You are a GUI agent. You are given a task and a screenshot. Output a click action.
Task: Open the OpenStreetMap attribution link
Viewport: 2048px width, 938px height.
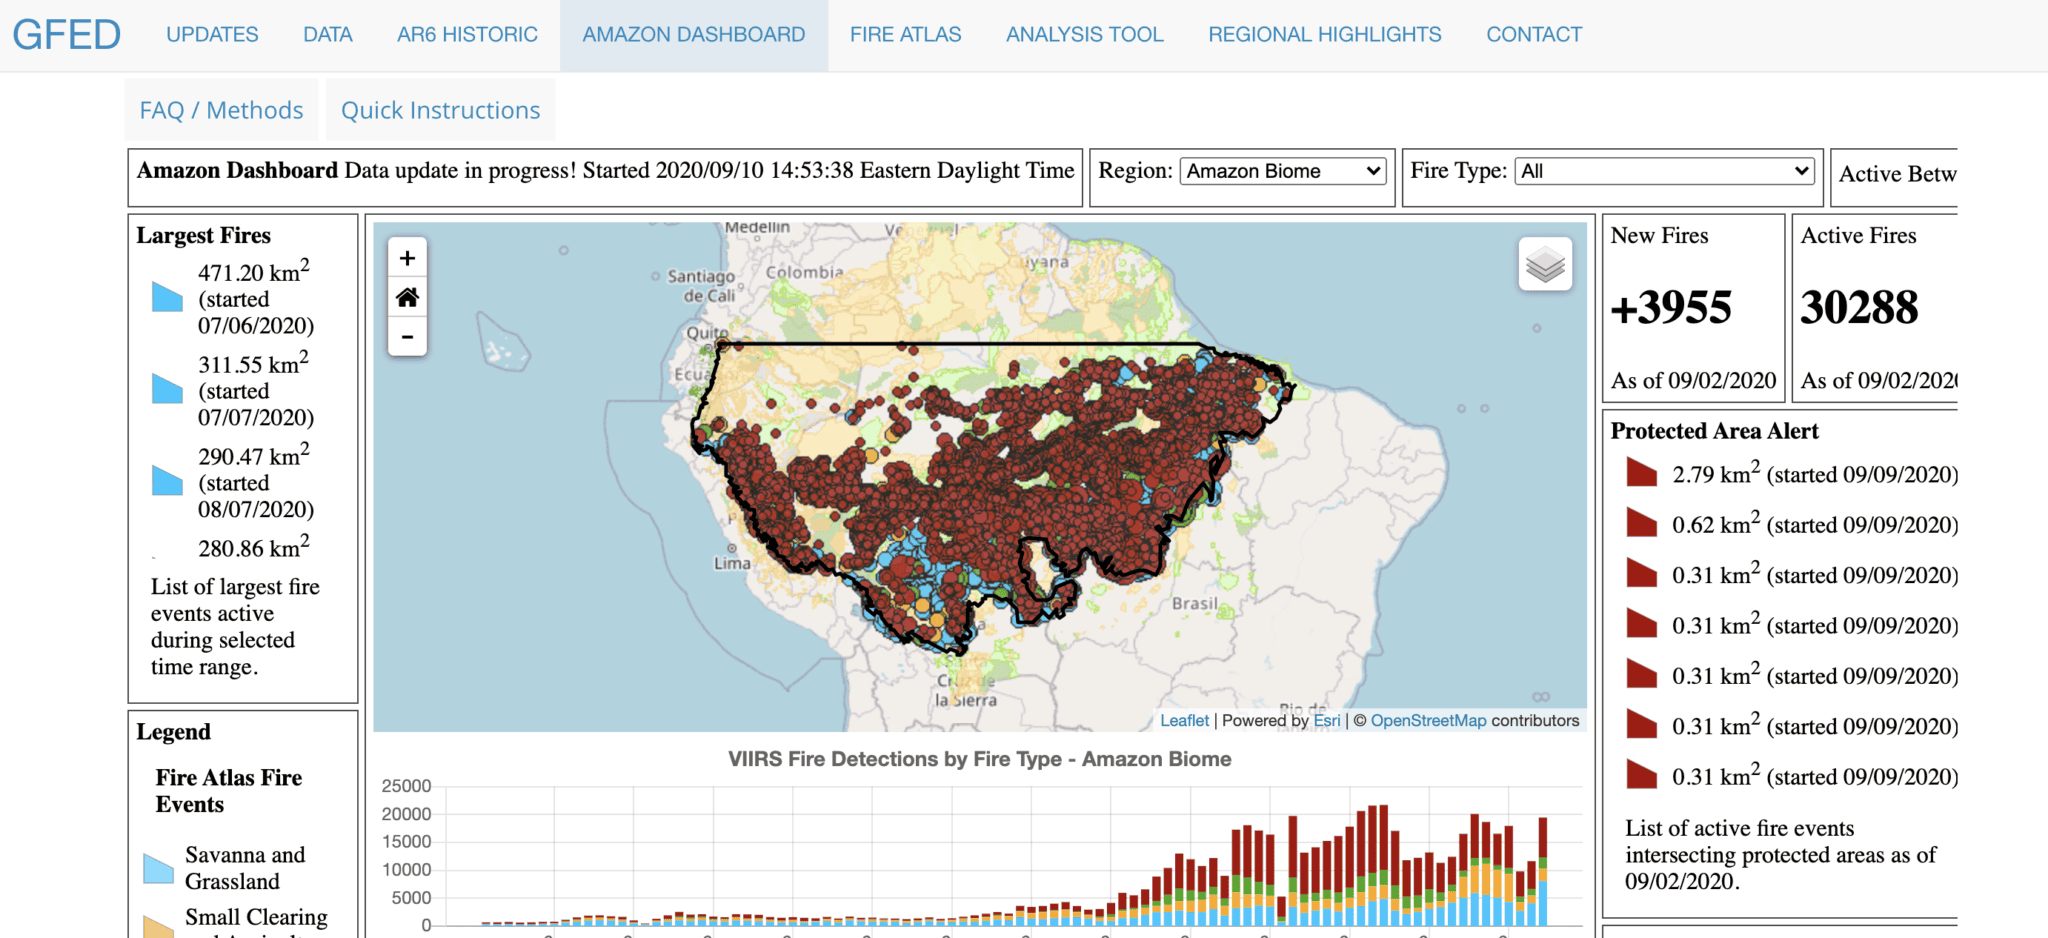[x=1428, y=720]
